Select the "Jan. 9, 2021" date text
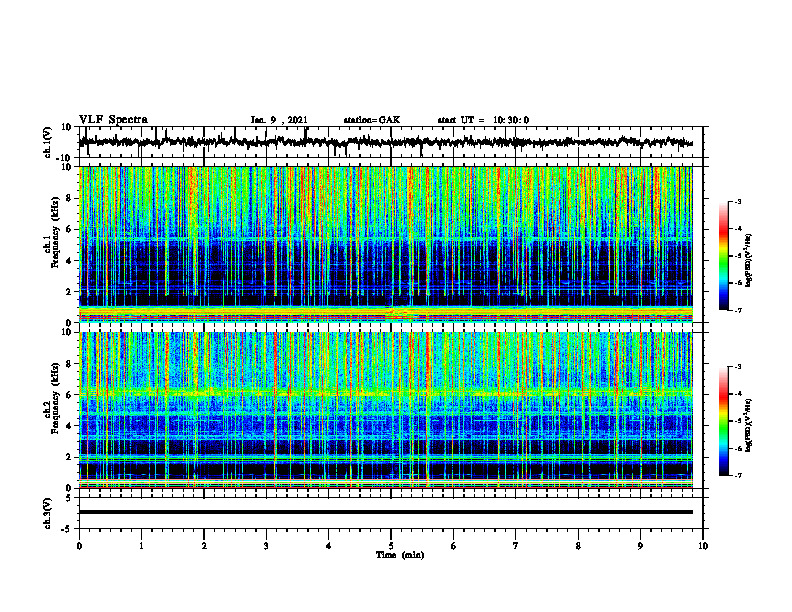This screenshot has width=792, height=612. pos(279,120)
